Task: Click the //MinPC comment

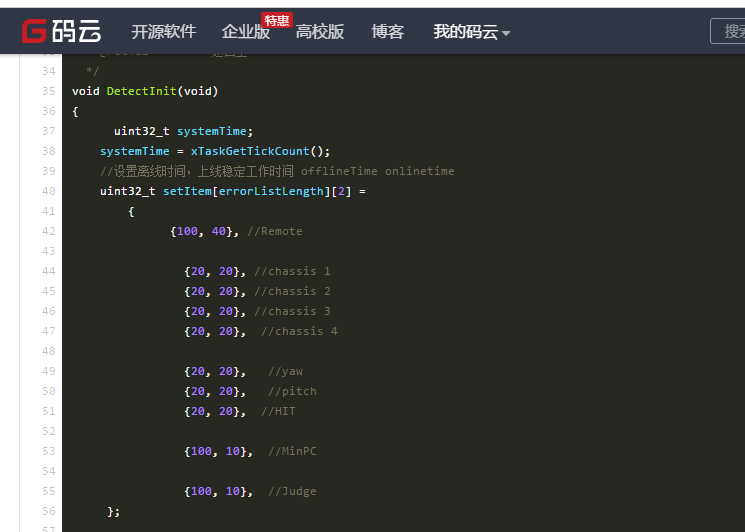Action: 292,451
